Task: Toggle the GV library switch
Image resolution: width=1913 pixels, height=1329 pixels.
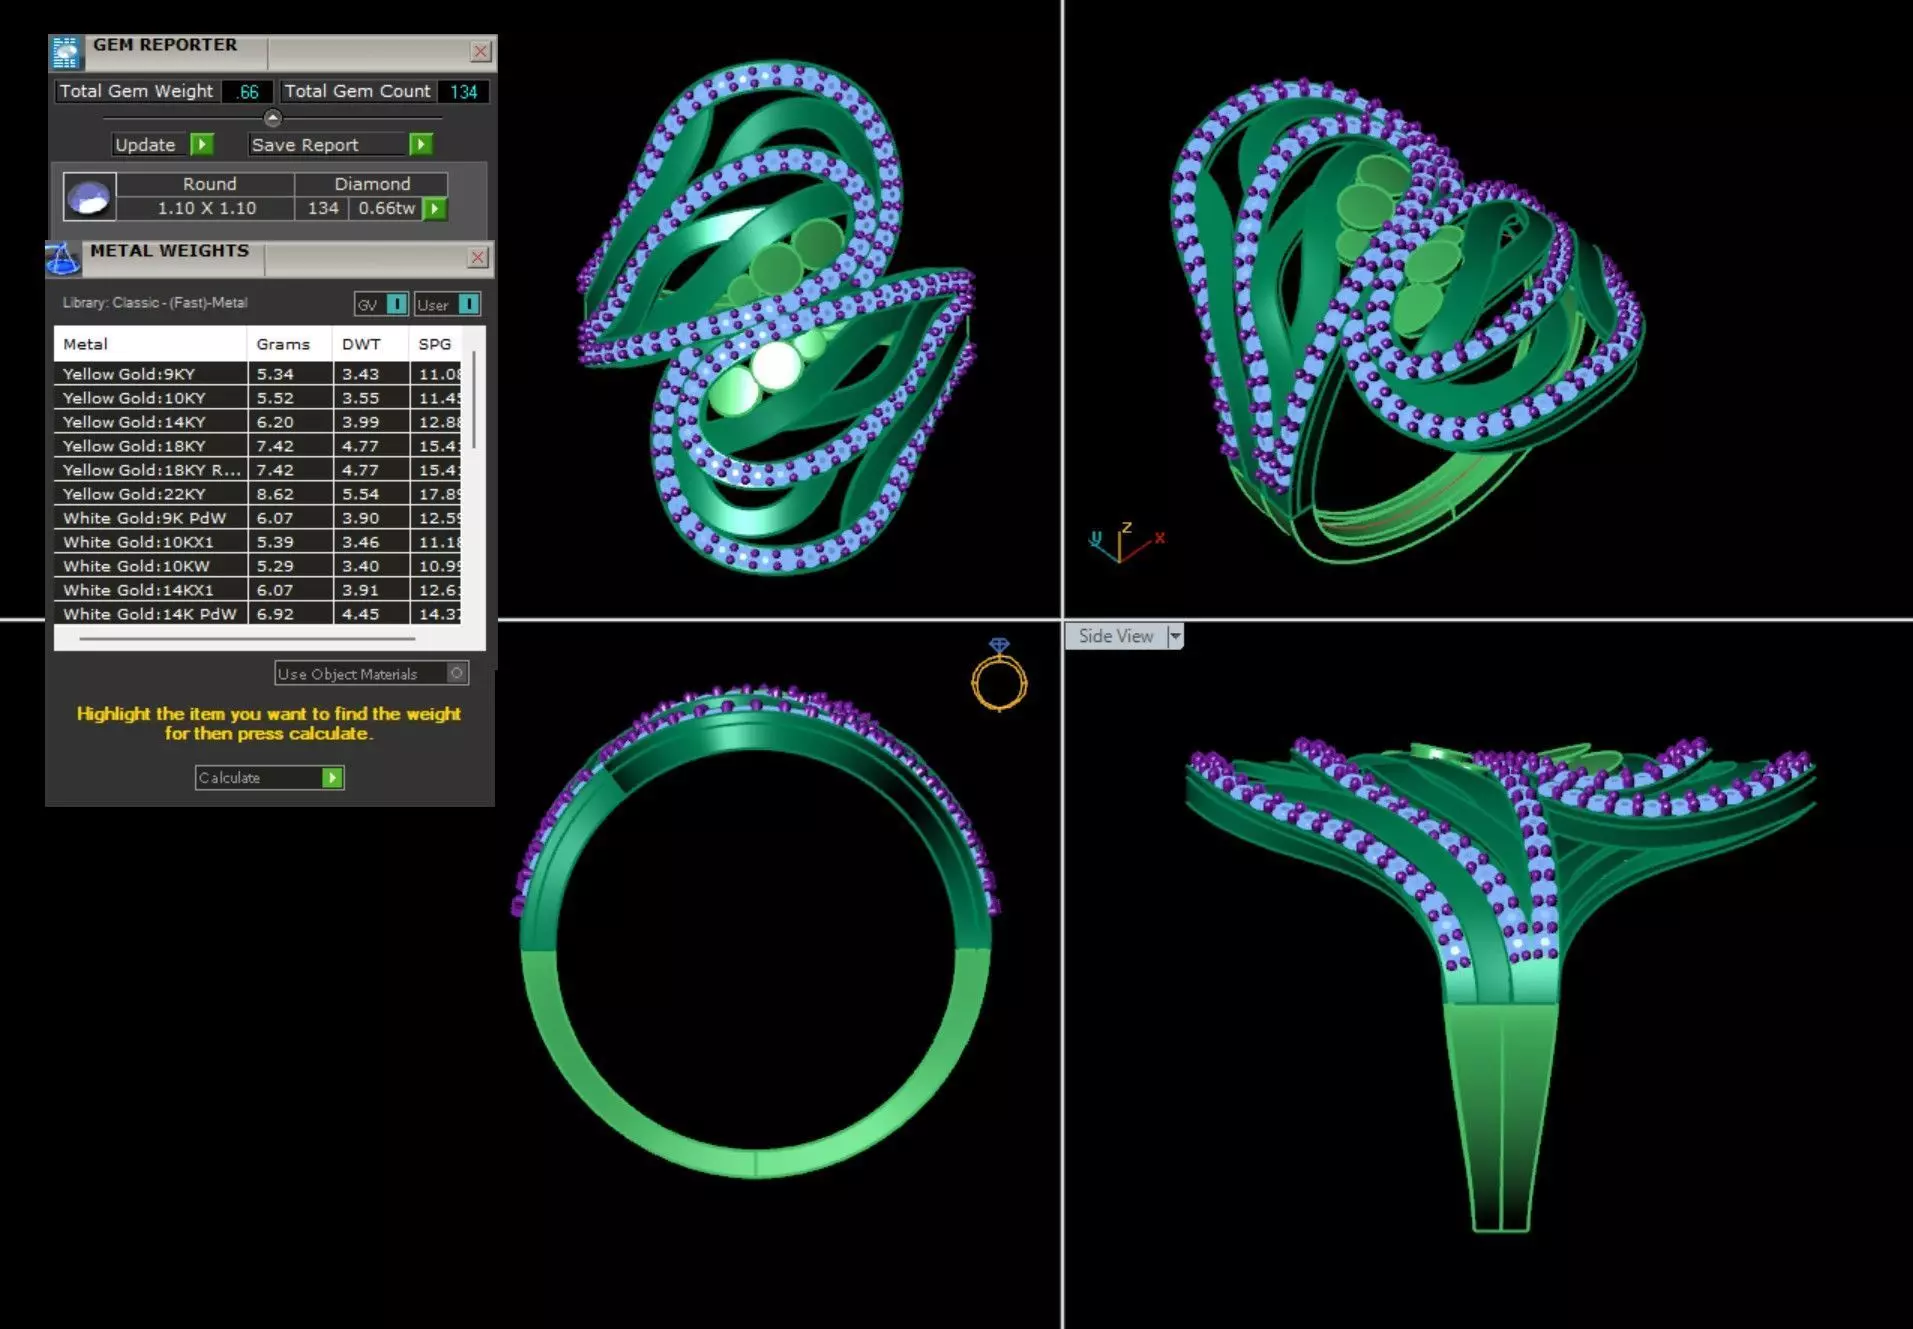Action: pos(381,304)
